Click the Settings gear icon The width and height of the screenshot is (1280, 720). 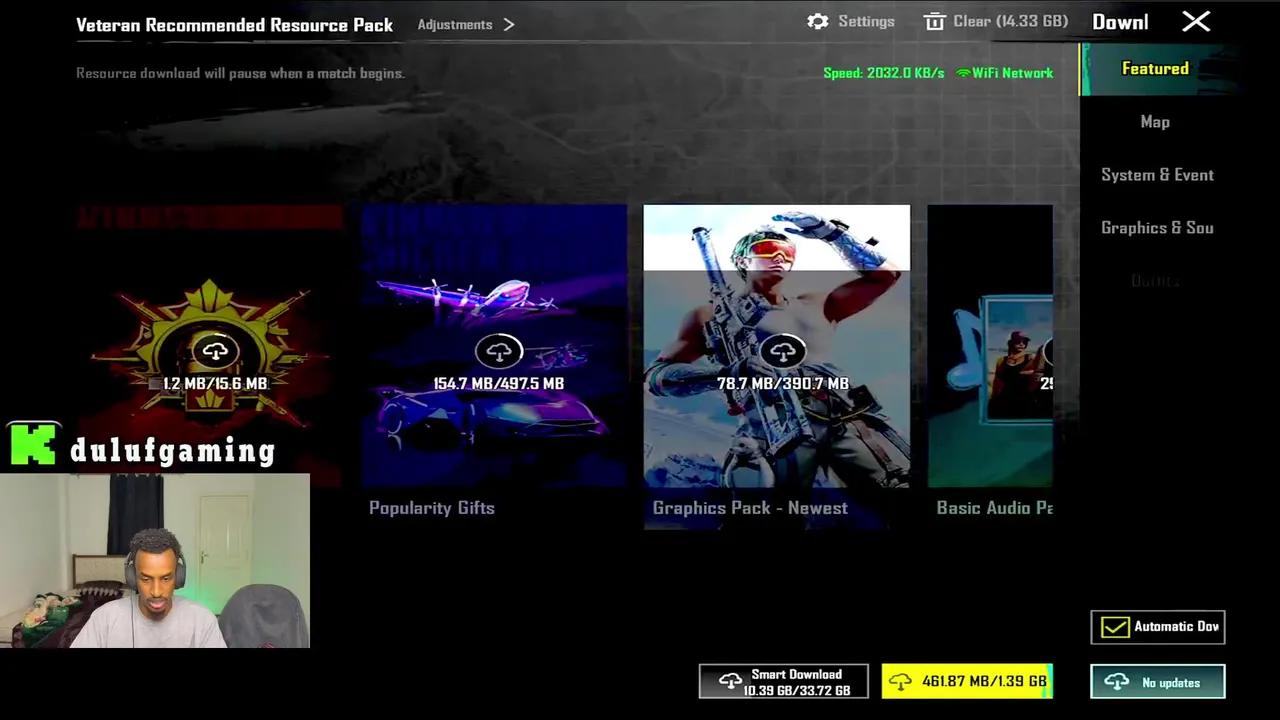(x=818, y=21)
